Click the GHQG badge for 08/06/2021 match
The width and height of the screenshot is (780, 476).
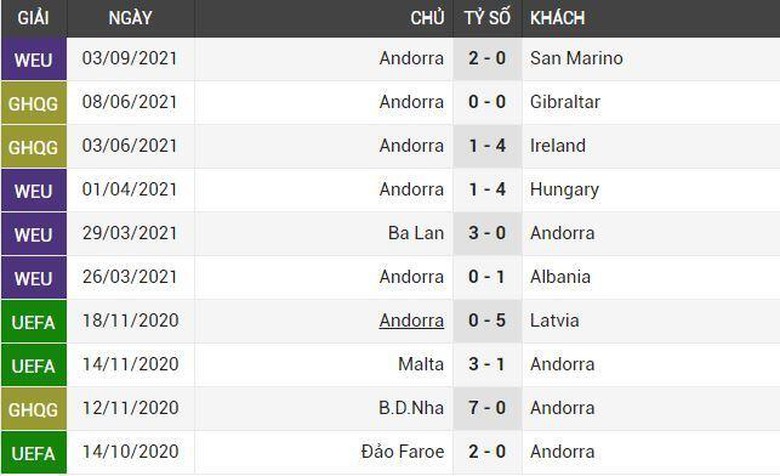click(x=33, y=103)
